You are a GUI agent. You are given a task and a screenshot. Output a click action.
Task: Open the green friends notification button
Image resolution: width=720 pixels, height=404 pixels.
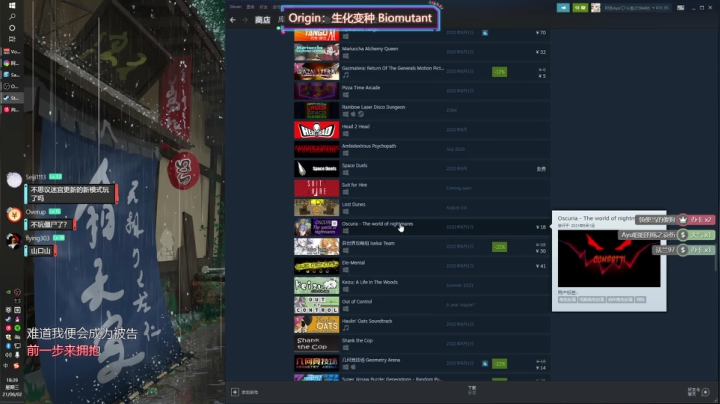[580, 8]
